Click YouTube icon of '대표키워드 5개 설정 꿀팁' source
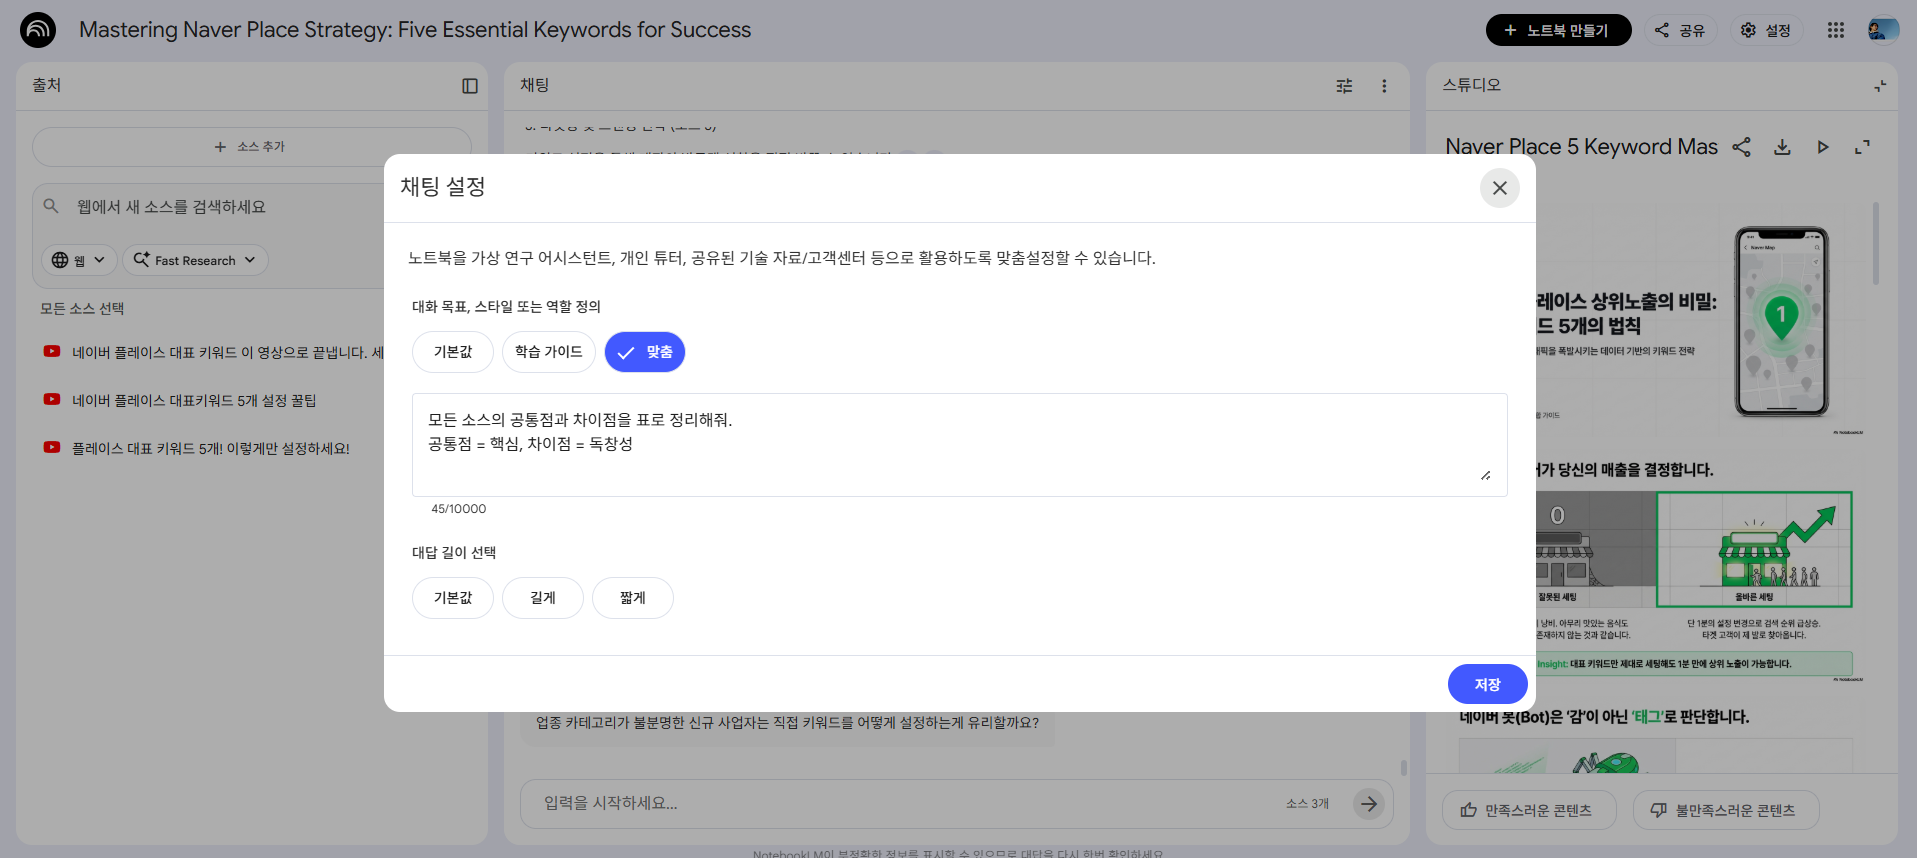 [x=52, y=399]
